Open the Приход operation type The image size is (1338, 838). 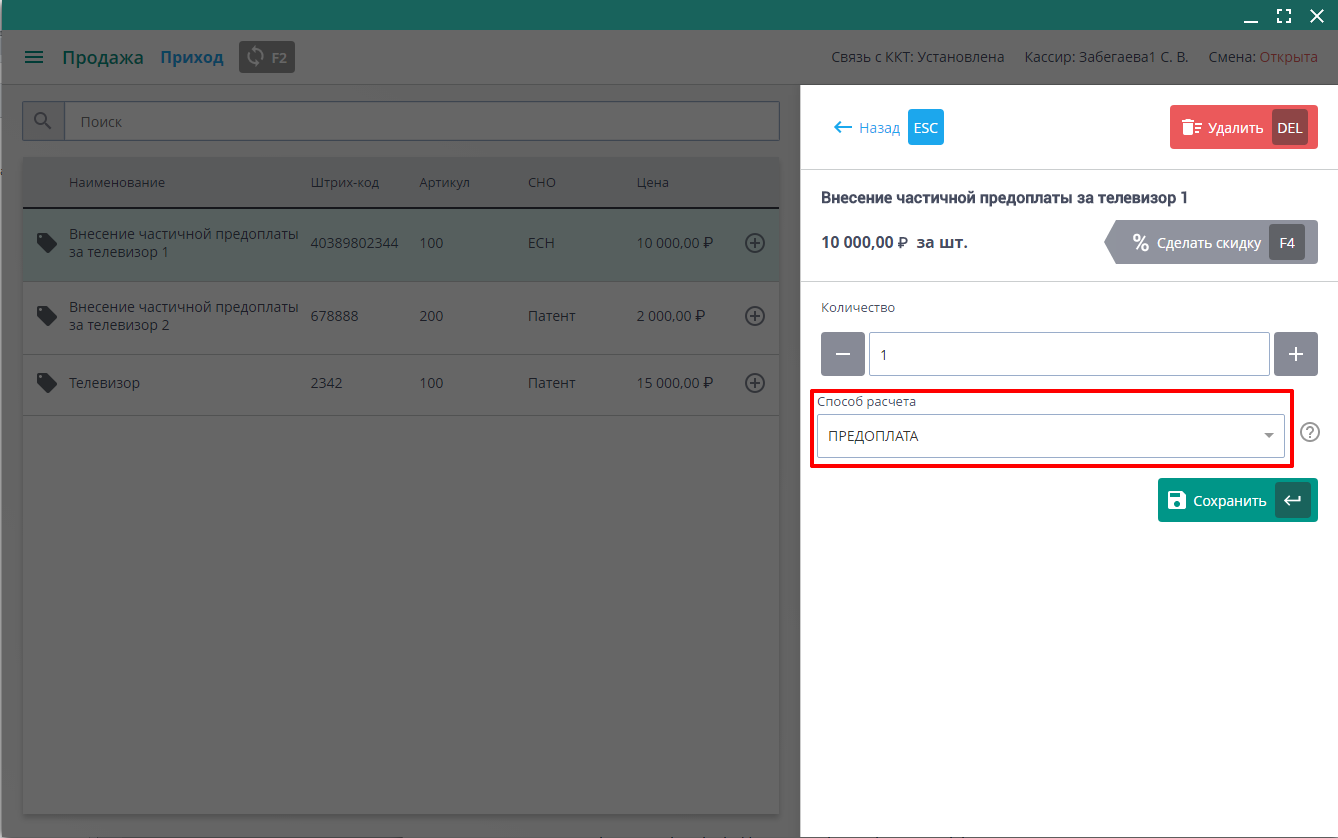coord(192,58)
